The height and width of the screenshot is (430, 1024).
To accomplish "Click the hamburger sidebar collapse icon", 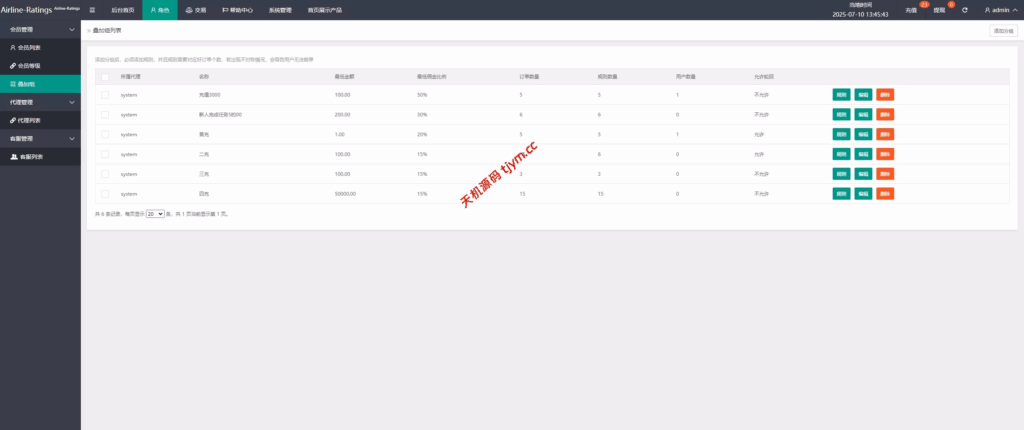I will click(92, 10).
